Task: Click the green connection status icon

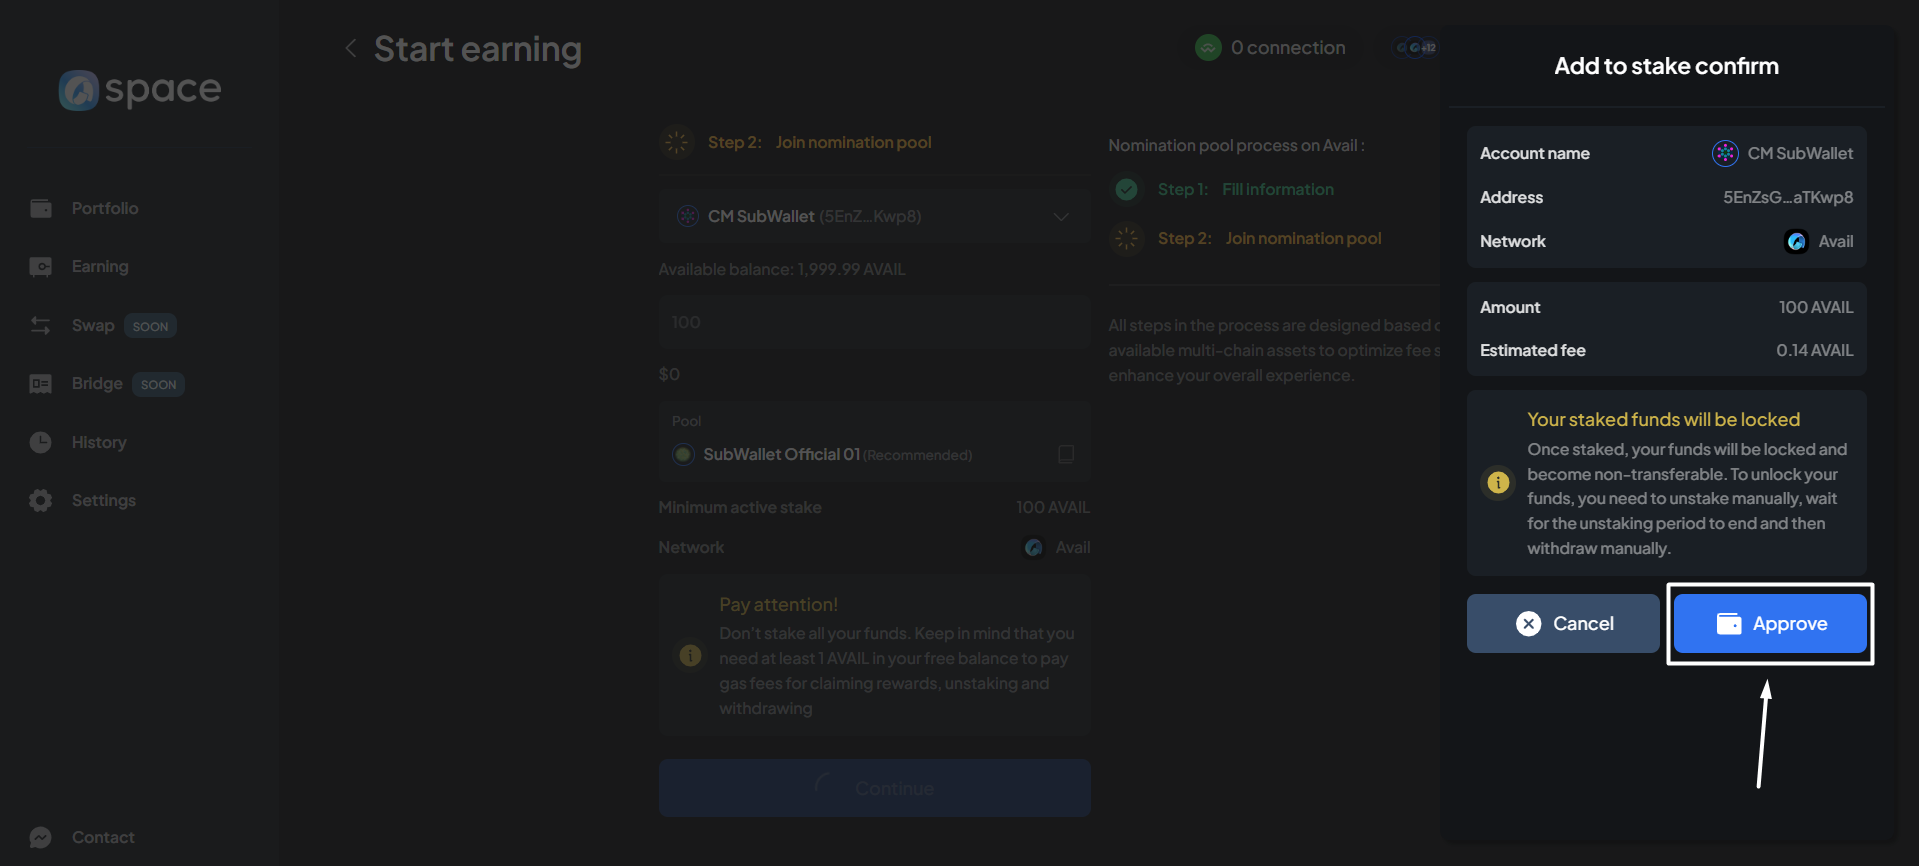Action: click(1208, 48)
